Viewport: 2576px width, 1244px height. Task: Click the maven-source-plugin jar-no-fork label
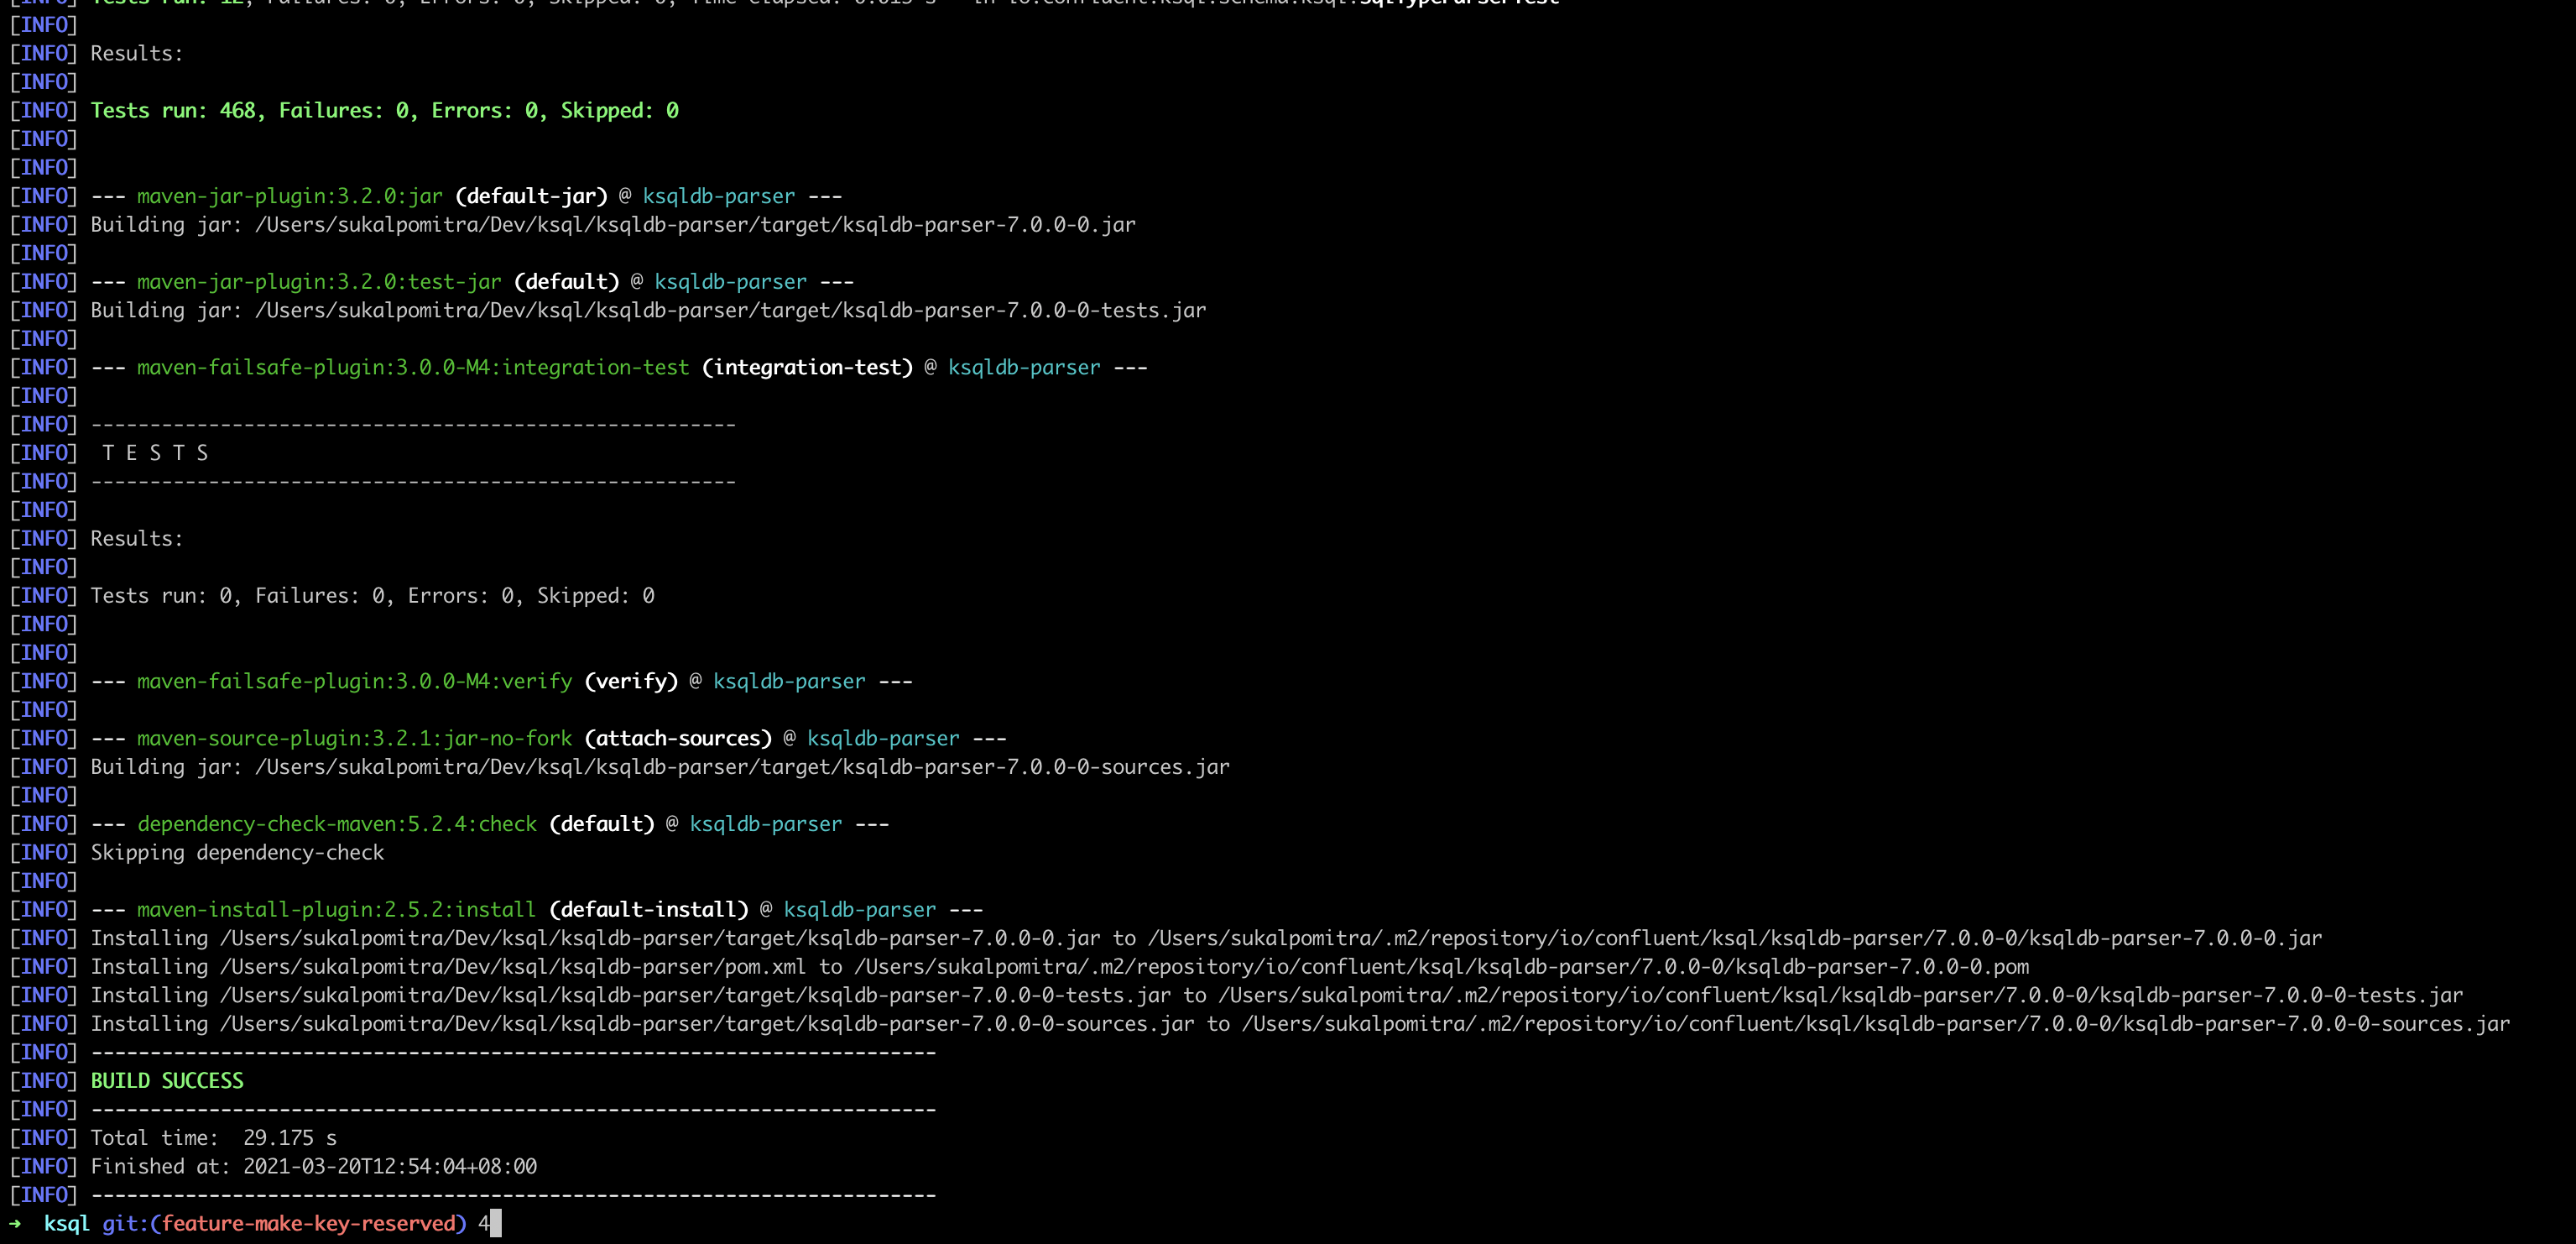(x=352, y=738)
